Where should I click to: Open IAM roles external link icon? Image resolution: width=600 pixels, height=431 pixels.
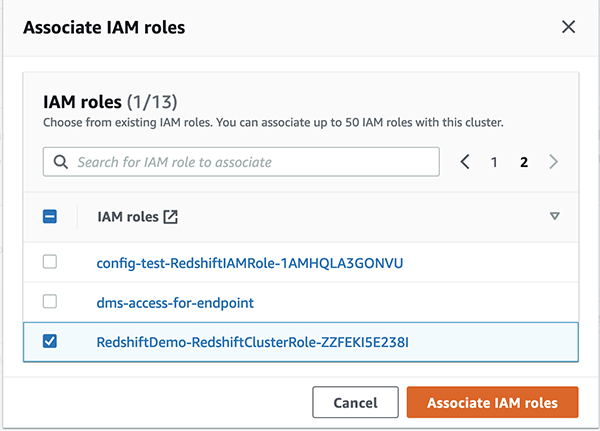[x=171, y=216]
